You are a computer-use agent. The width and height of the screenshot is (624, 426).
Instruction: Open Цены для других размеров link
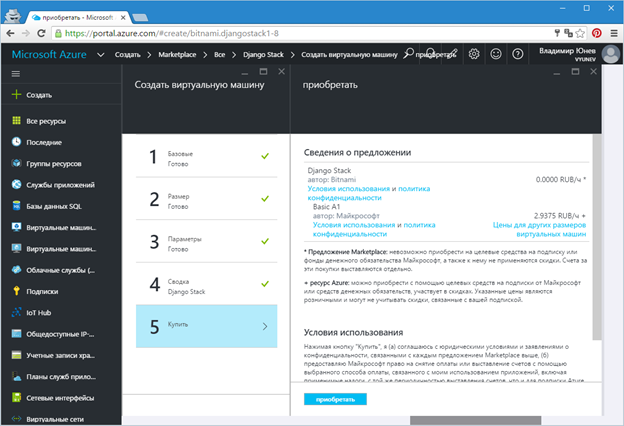tap(539, 229)
